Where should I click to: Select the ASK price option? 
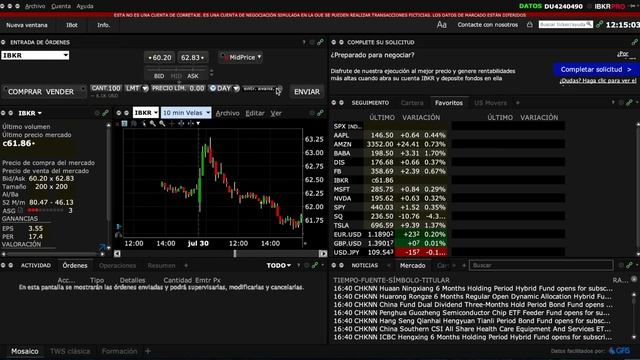[x=193, y=76]
